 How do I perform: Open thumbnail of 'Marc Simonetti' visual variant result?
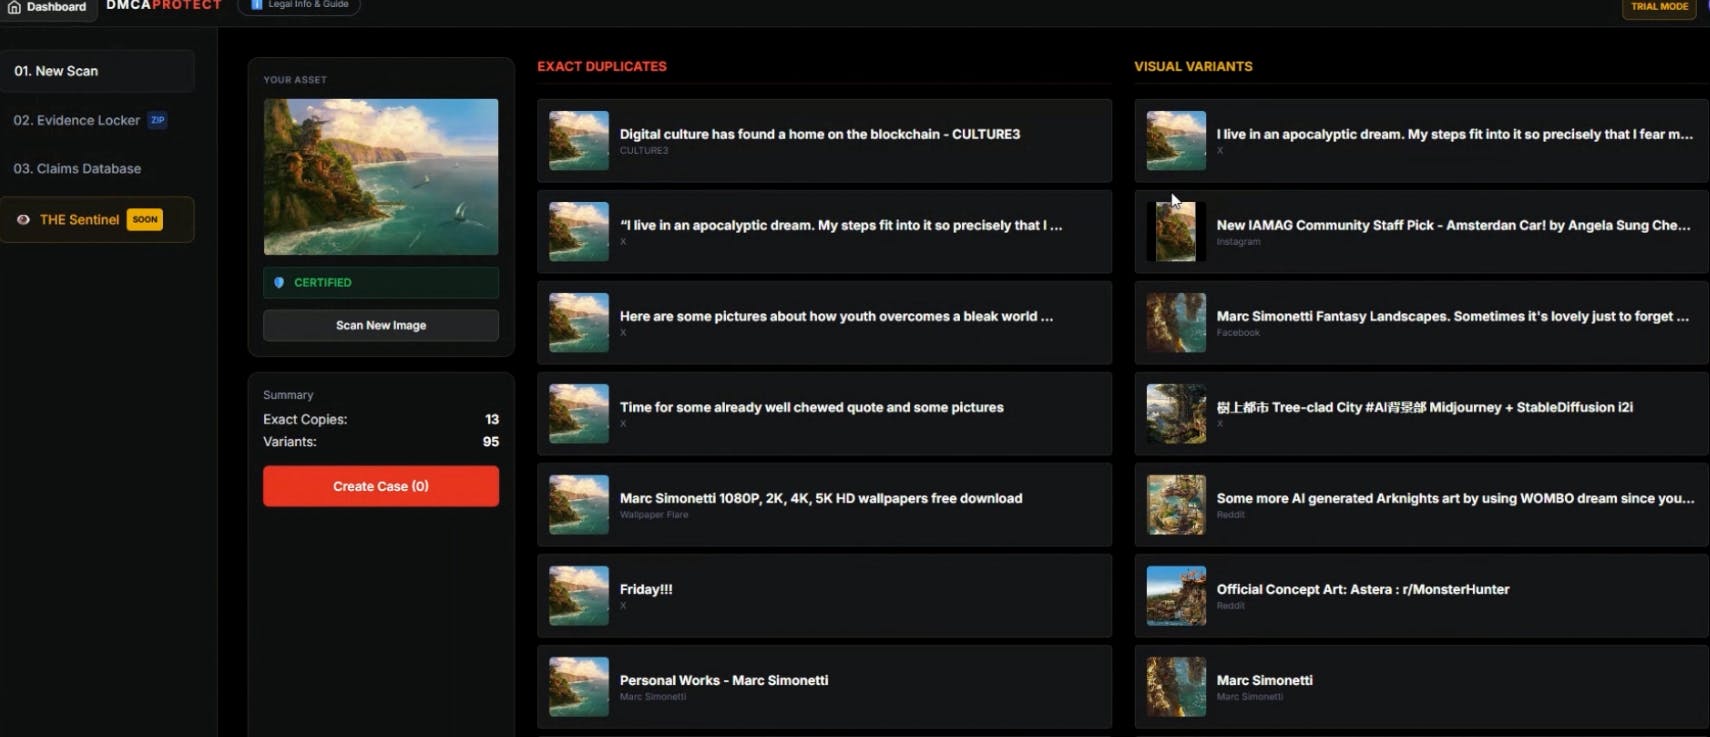(x=1176, y=686)
